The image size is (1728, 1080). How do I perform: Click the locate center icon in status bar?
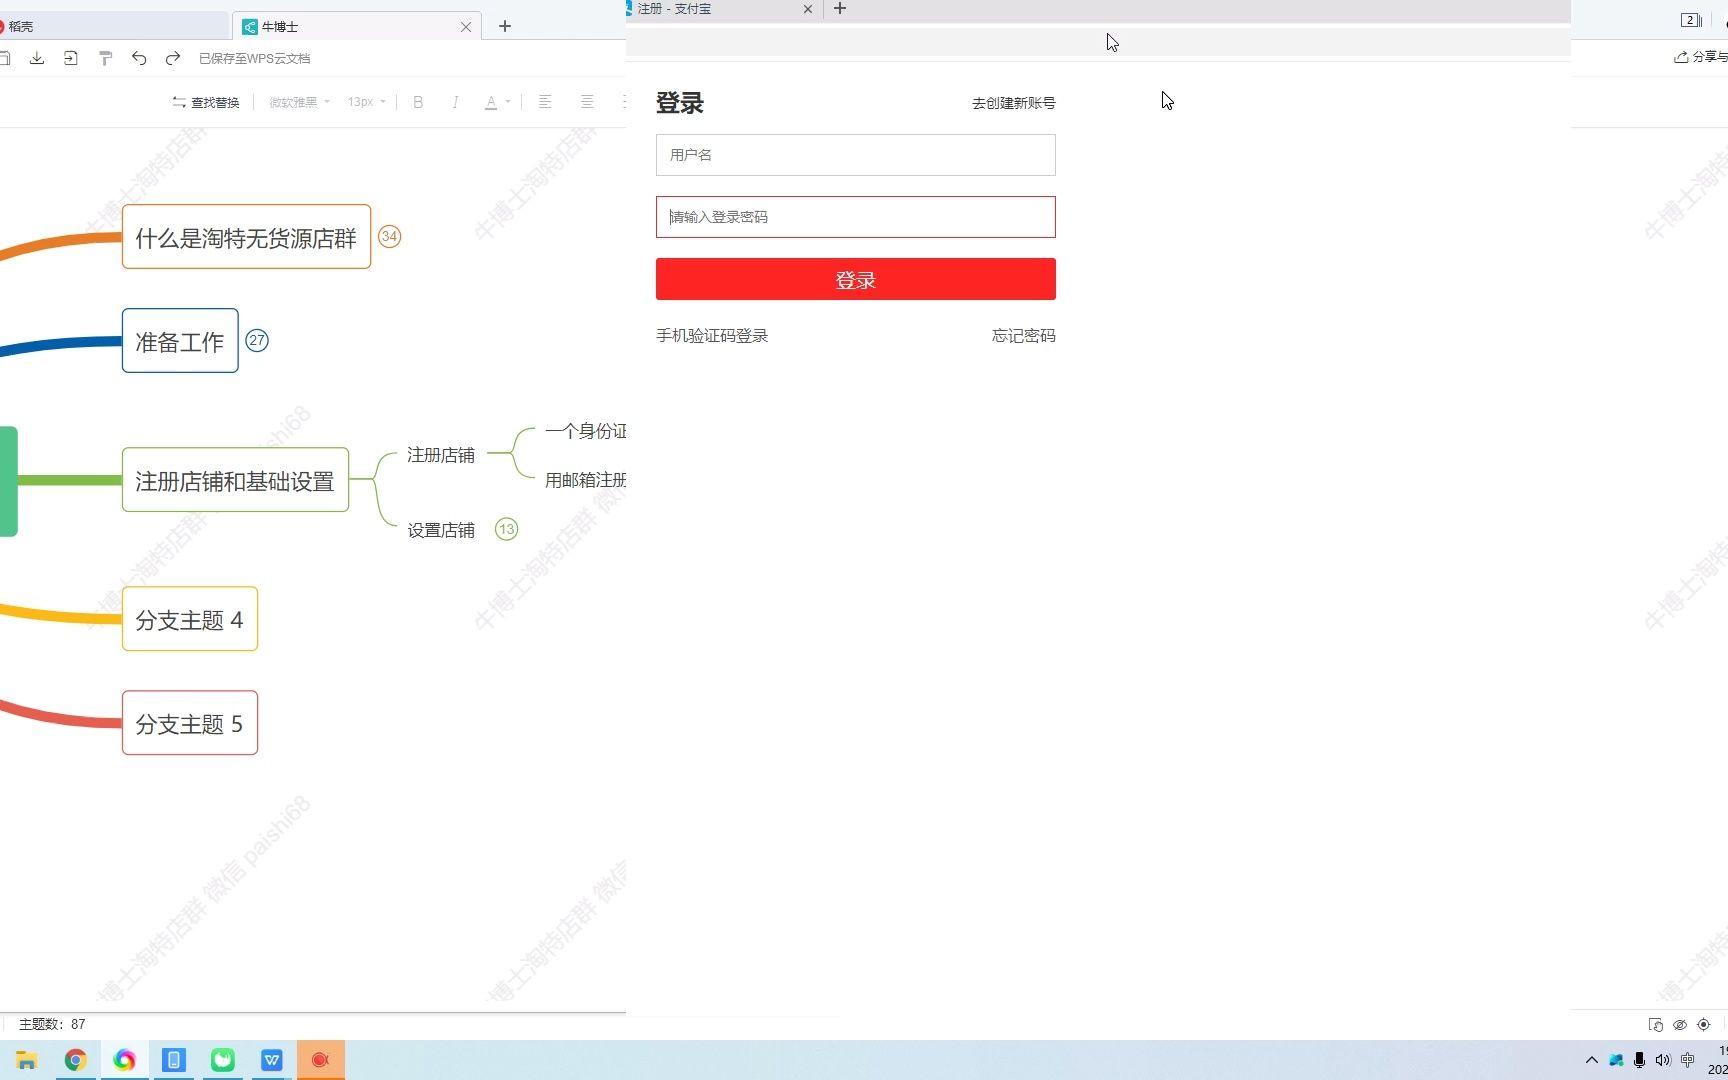1704,1025
